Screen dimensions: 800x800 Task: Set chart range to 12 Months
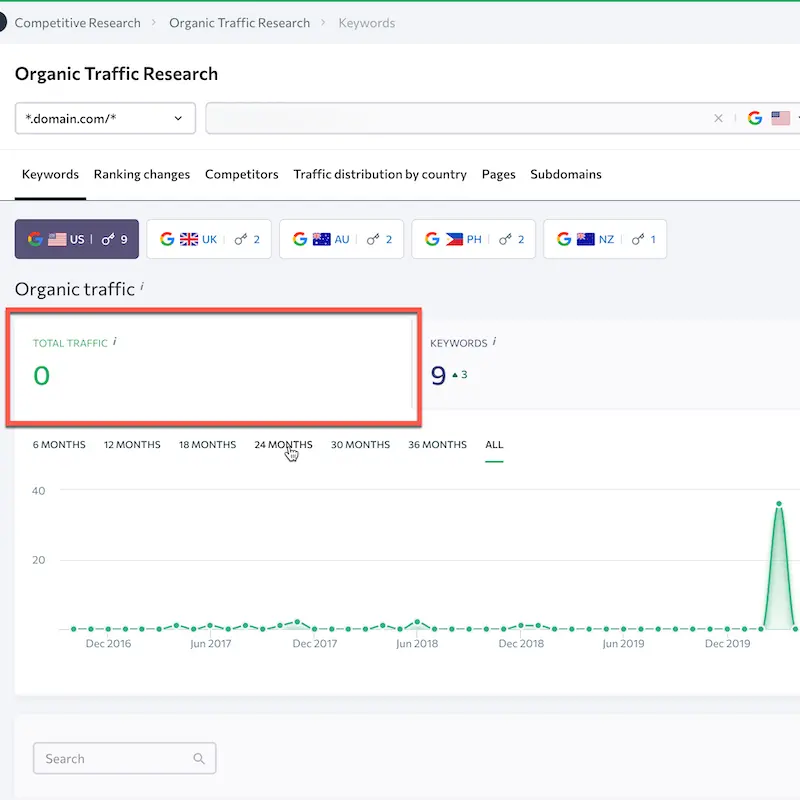coord(132,445)
